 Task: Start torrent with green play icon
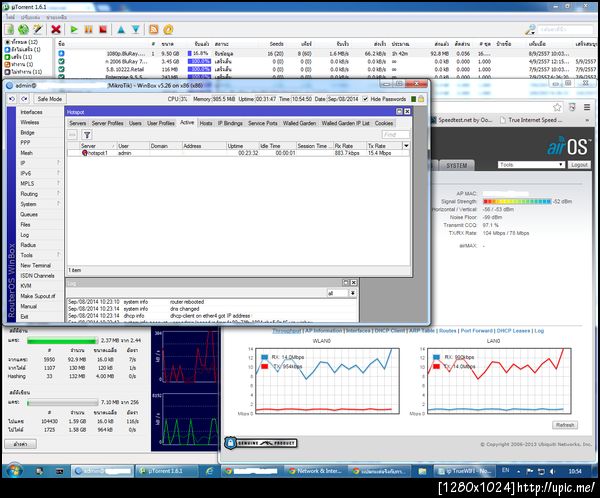pos(74,29)
